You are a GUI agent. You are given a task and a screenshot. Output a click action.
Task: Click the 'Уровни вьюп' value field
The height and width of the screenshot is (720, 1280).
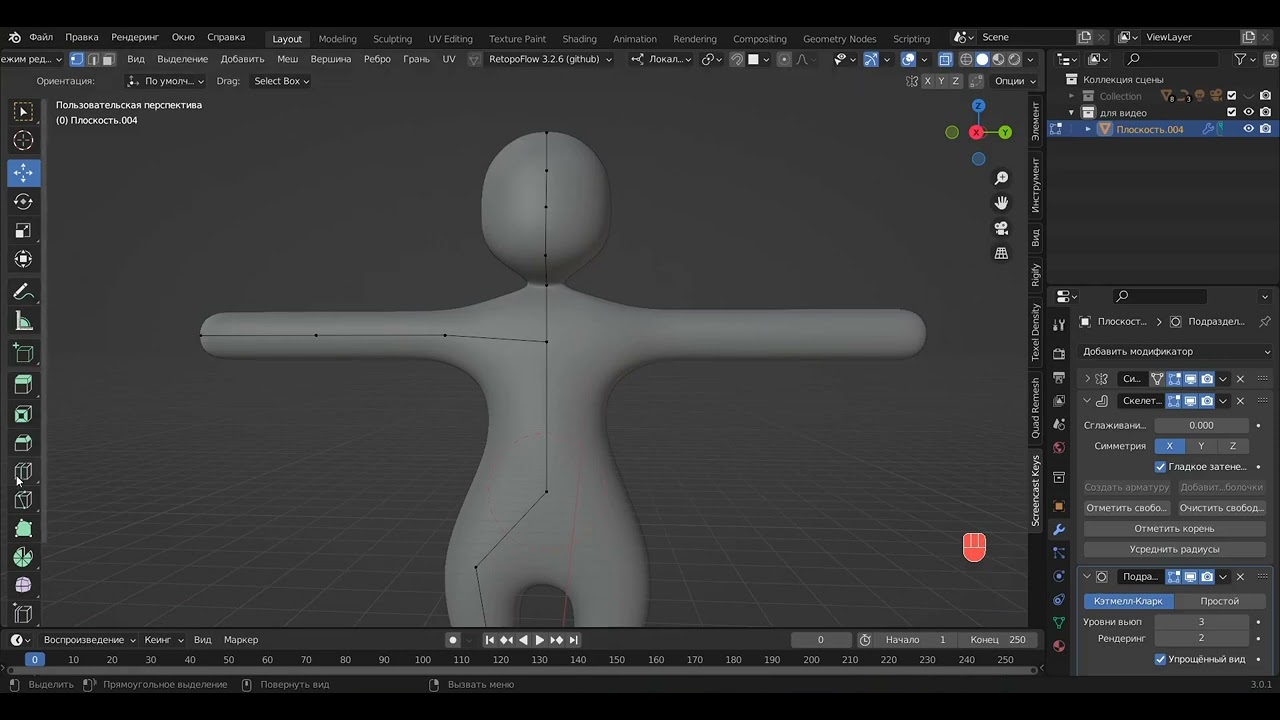click(1201, 622)
